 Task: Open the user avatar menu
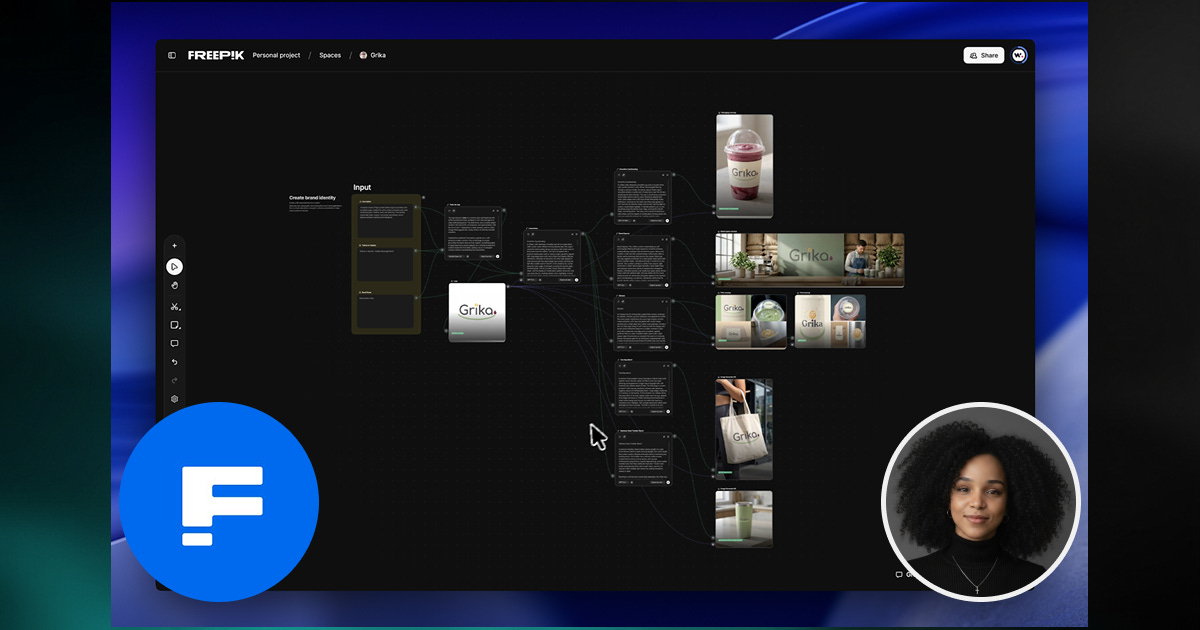click(x=1019, y=55)
